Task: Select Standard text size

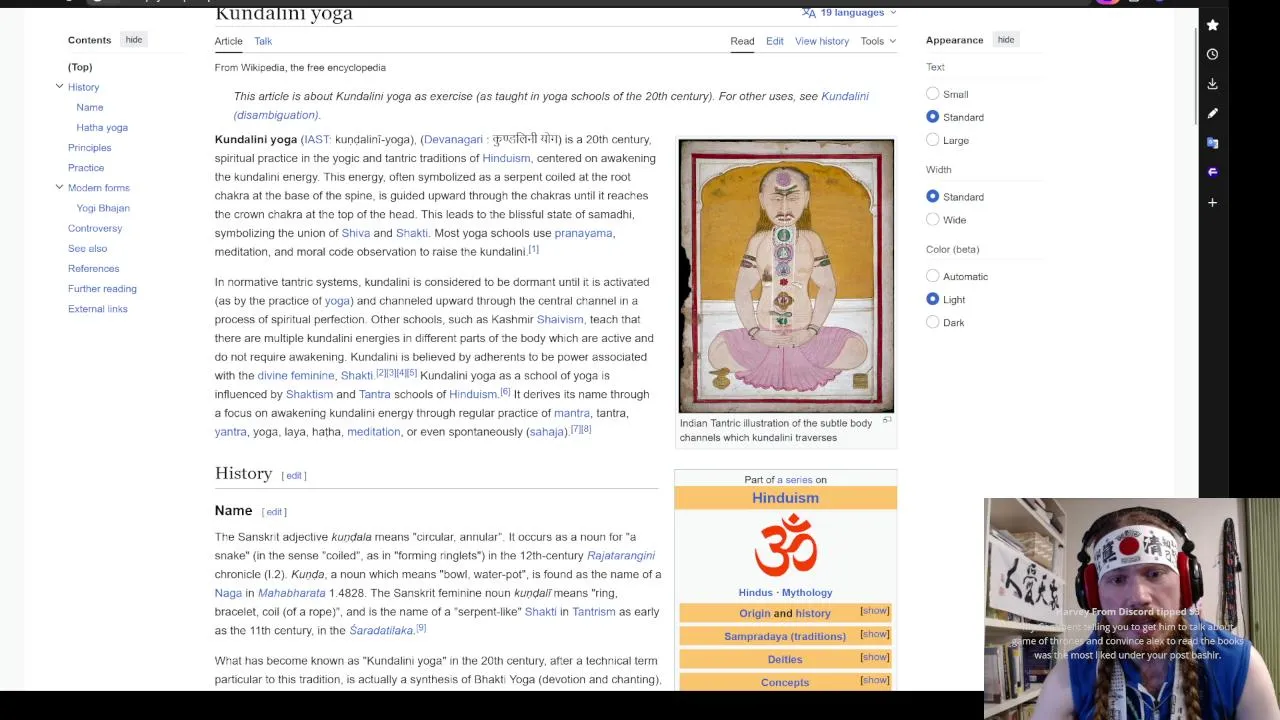Action: click(x=933, y=117)
